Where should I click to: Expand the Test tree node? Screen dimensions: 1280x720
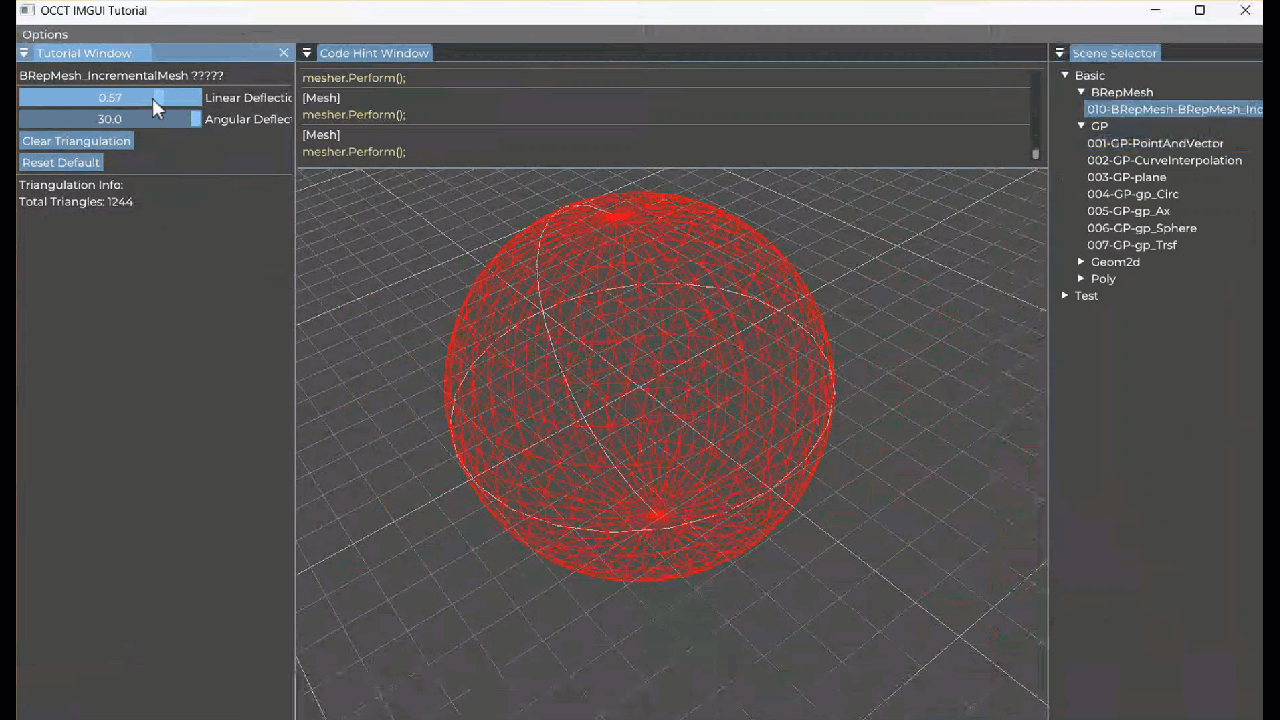pyautogui.click(x=1065, y=296)
